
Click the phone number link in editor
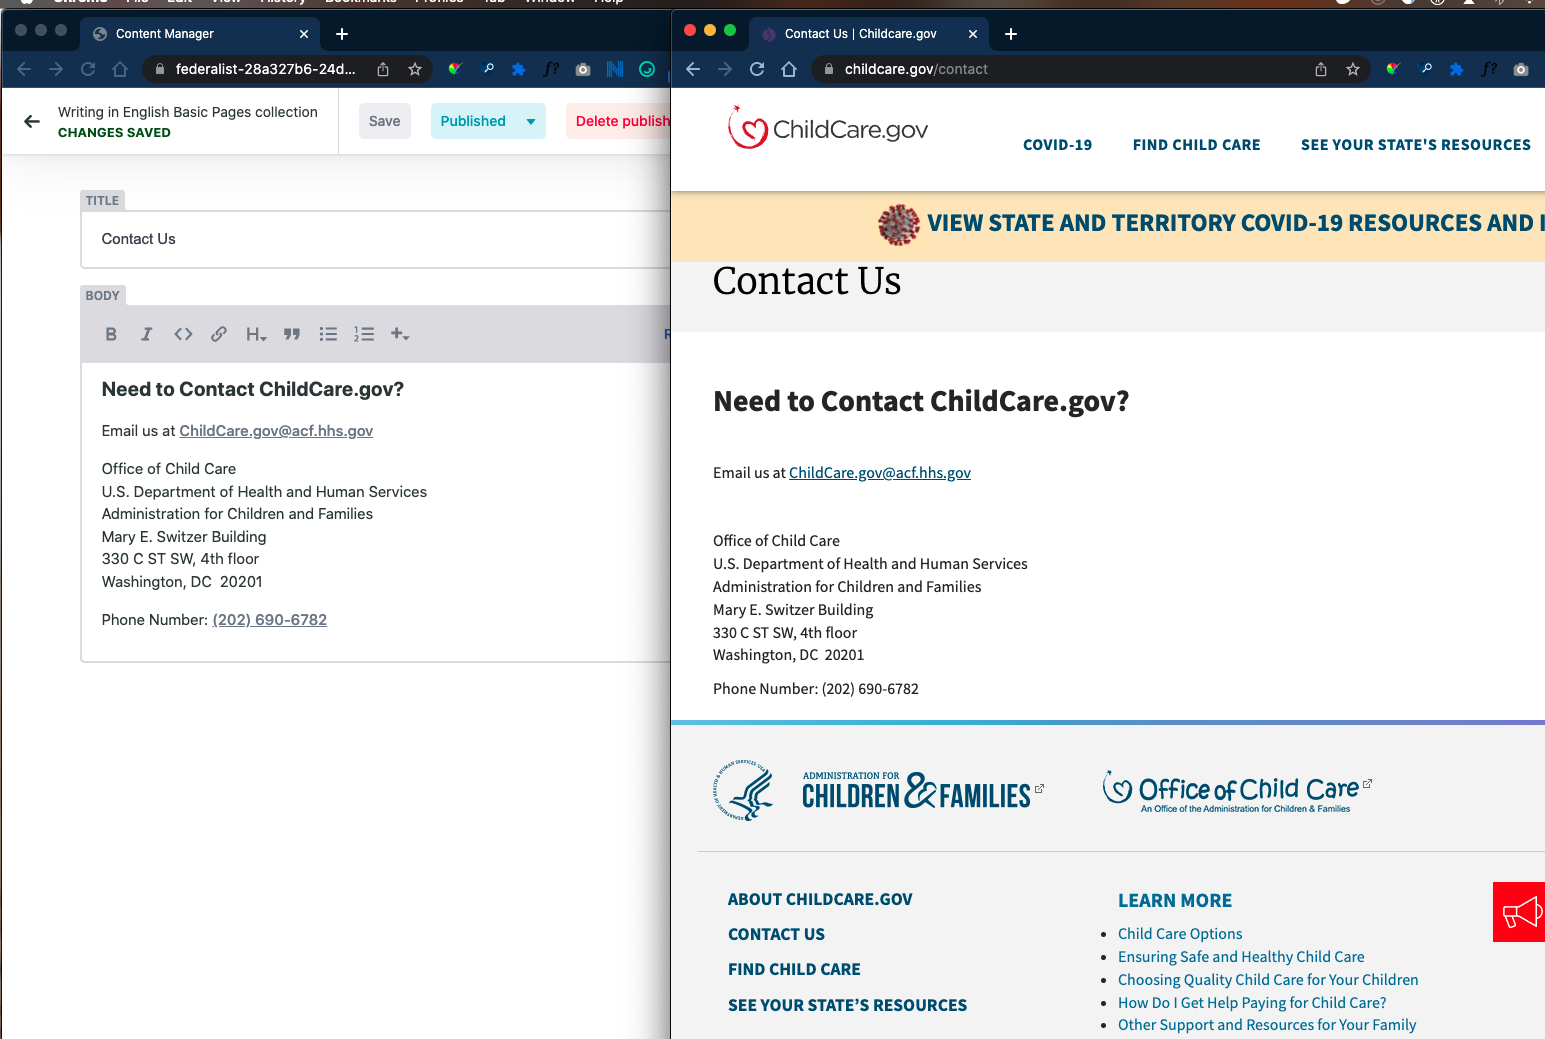click(x=270, y=620)
